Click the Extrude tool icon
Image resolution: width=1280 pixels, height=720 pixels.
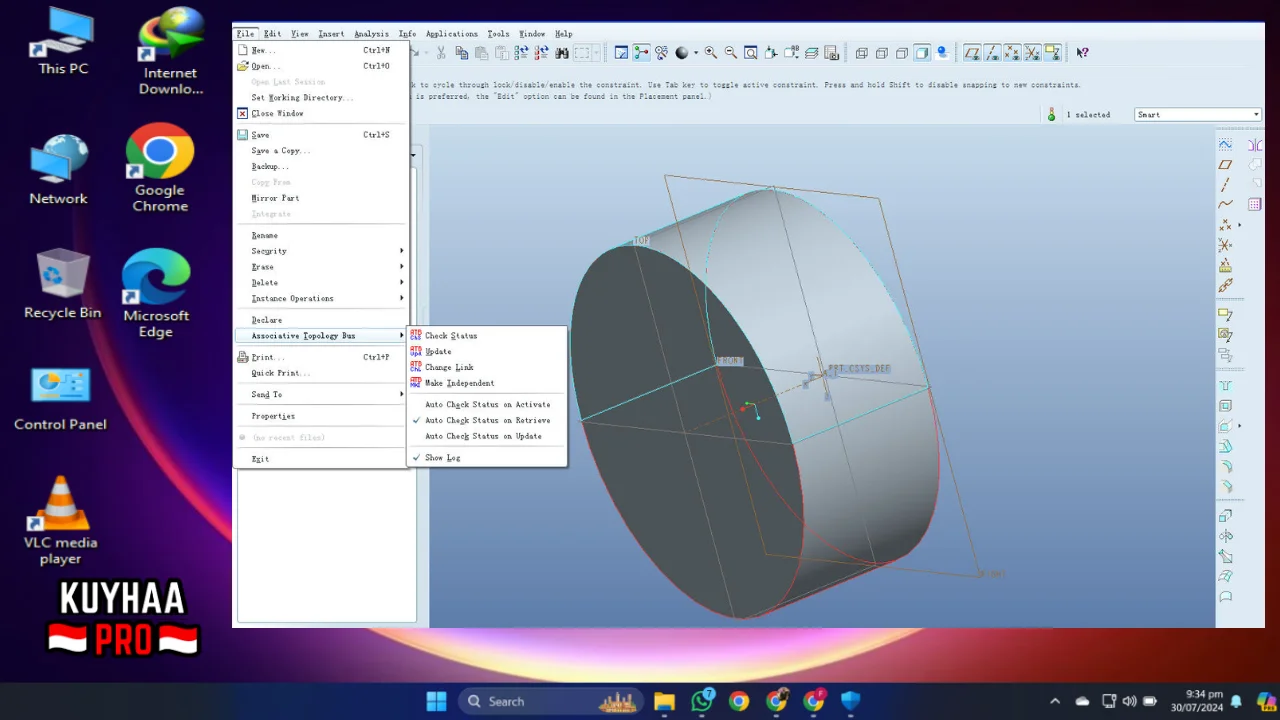pos(1225,516)
